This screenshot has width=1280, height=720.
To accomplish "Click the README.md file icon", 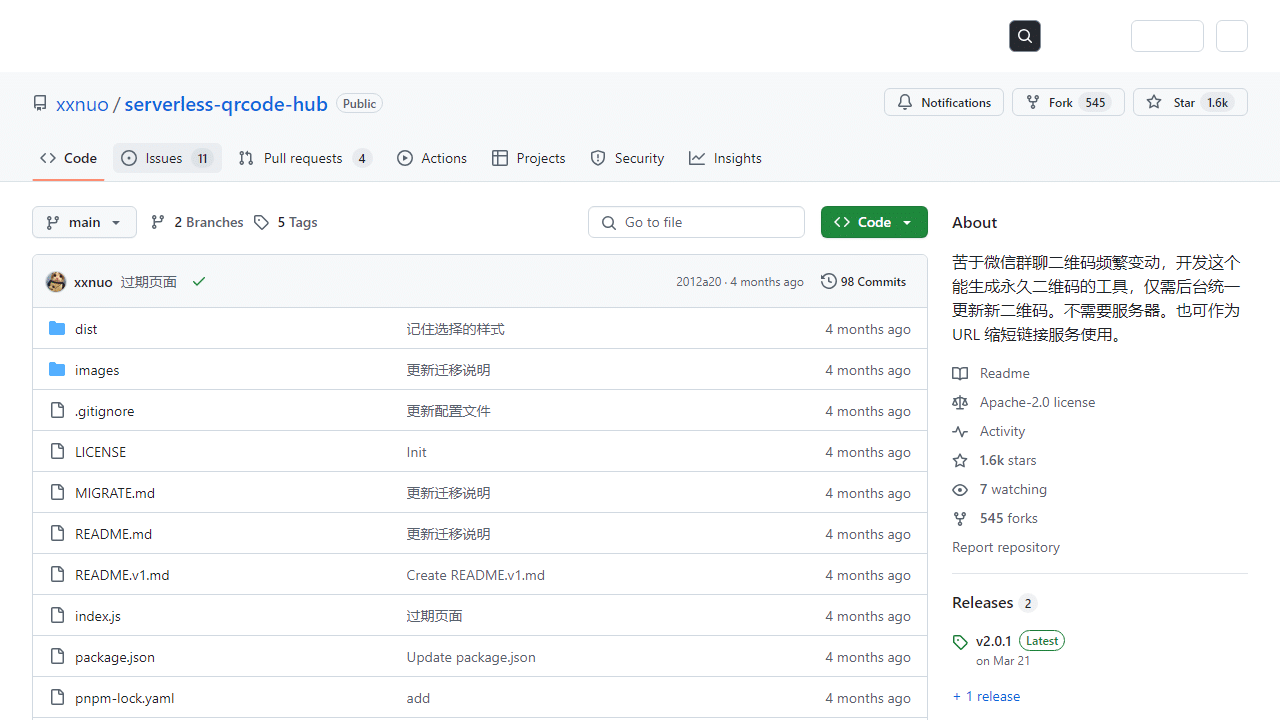I will [57, 534].
